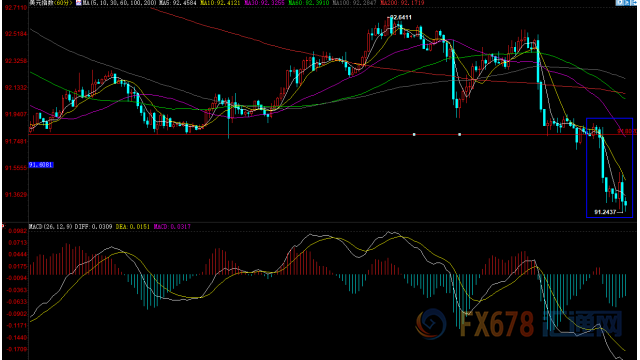Click the small red marker at MACD panel's left edge
The height and width of the screenshot is (360, 640).
3,225
